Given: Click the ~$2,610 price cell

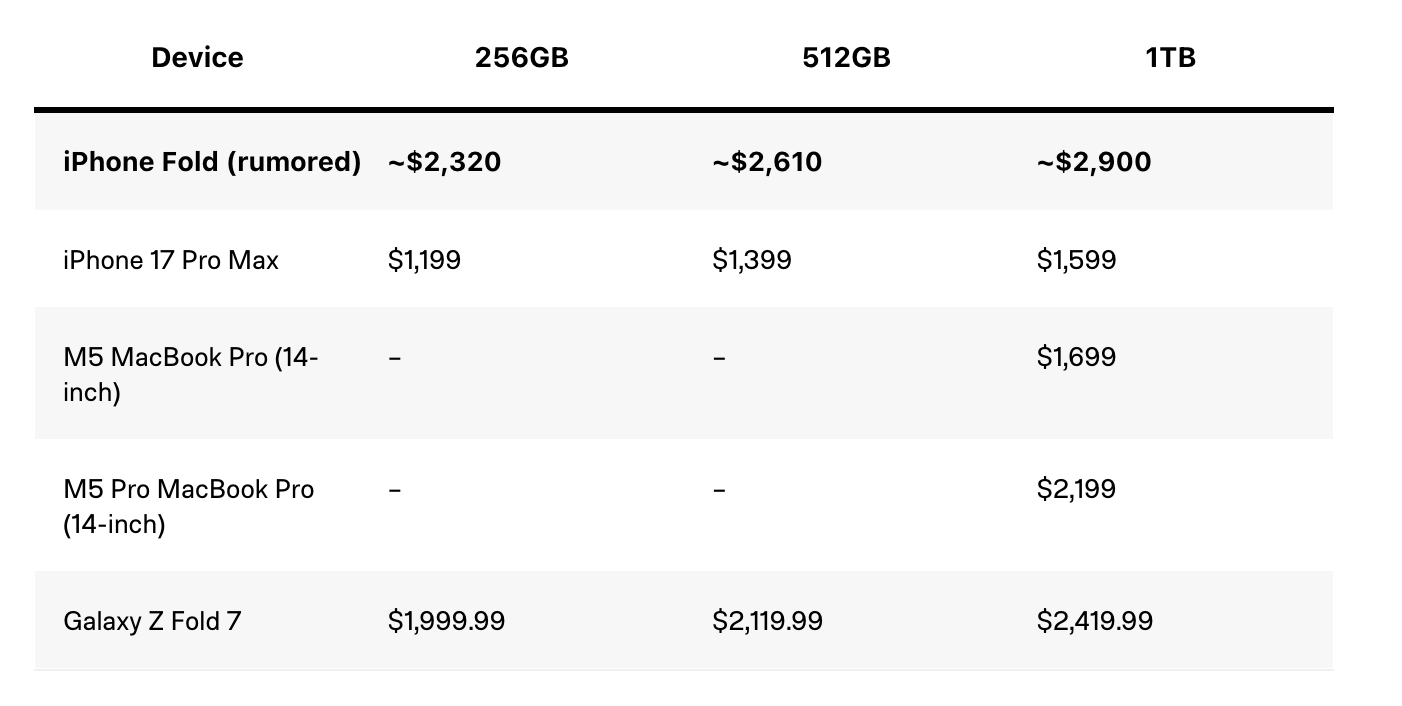Looking at the screenshot, I should click(x=767, y=162).
